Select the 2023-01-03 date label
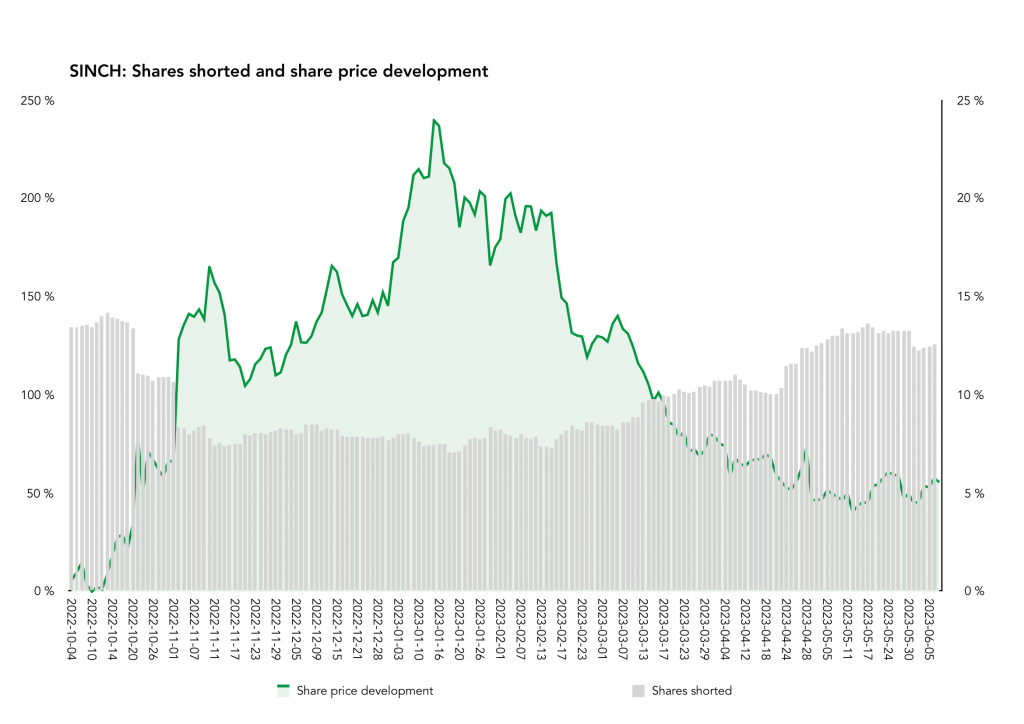Screen dimensions: 1024x724 pyautogui.click(x=398, y=629)
